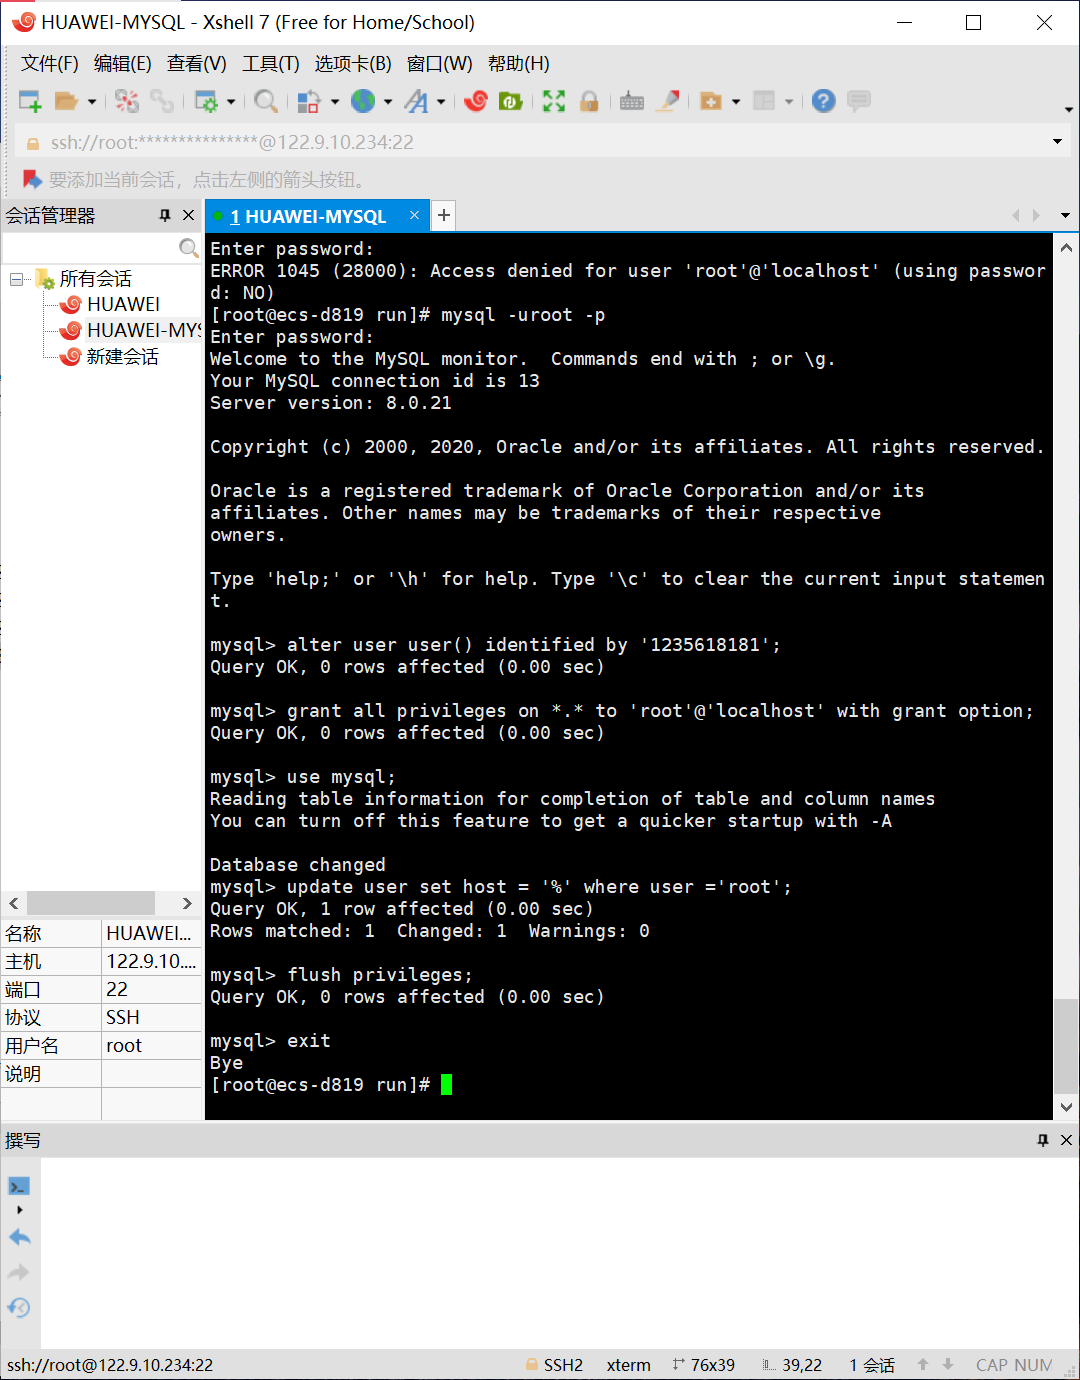This screenshot has width=1080, height=1380.
Task: Open the 选项卡(B) menu
Action: [x=353, y=64]
